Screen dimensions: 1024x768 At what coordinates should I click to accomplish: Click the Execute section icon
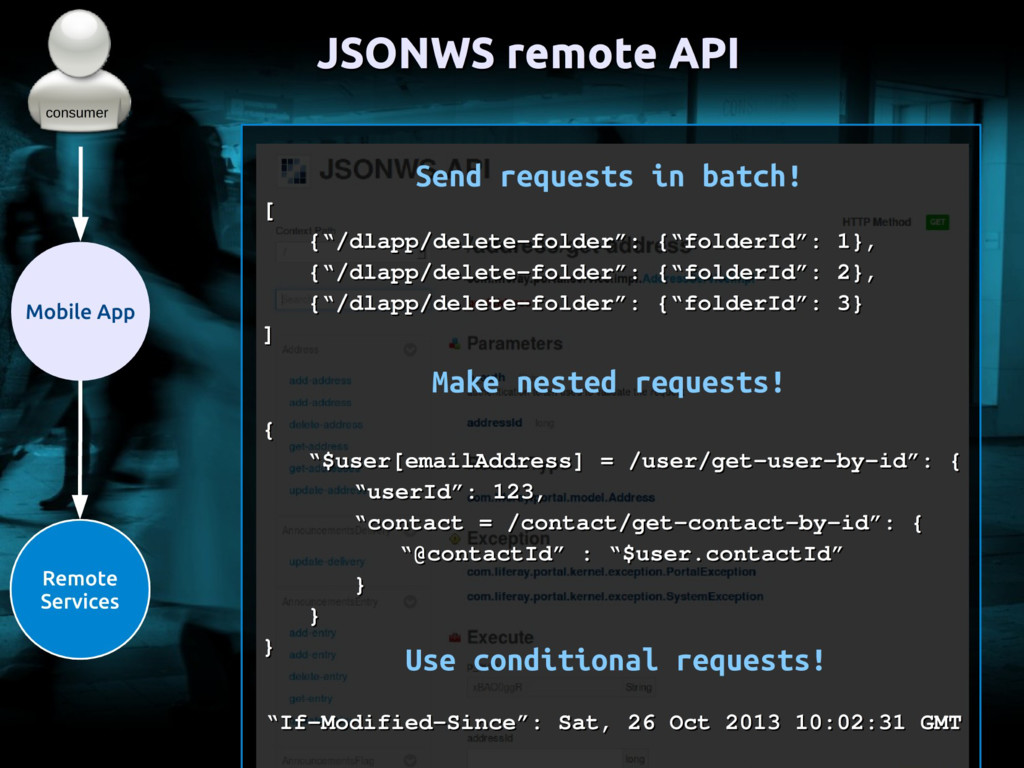(455, 637)
